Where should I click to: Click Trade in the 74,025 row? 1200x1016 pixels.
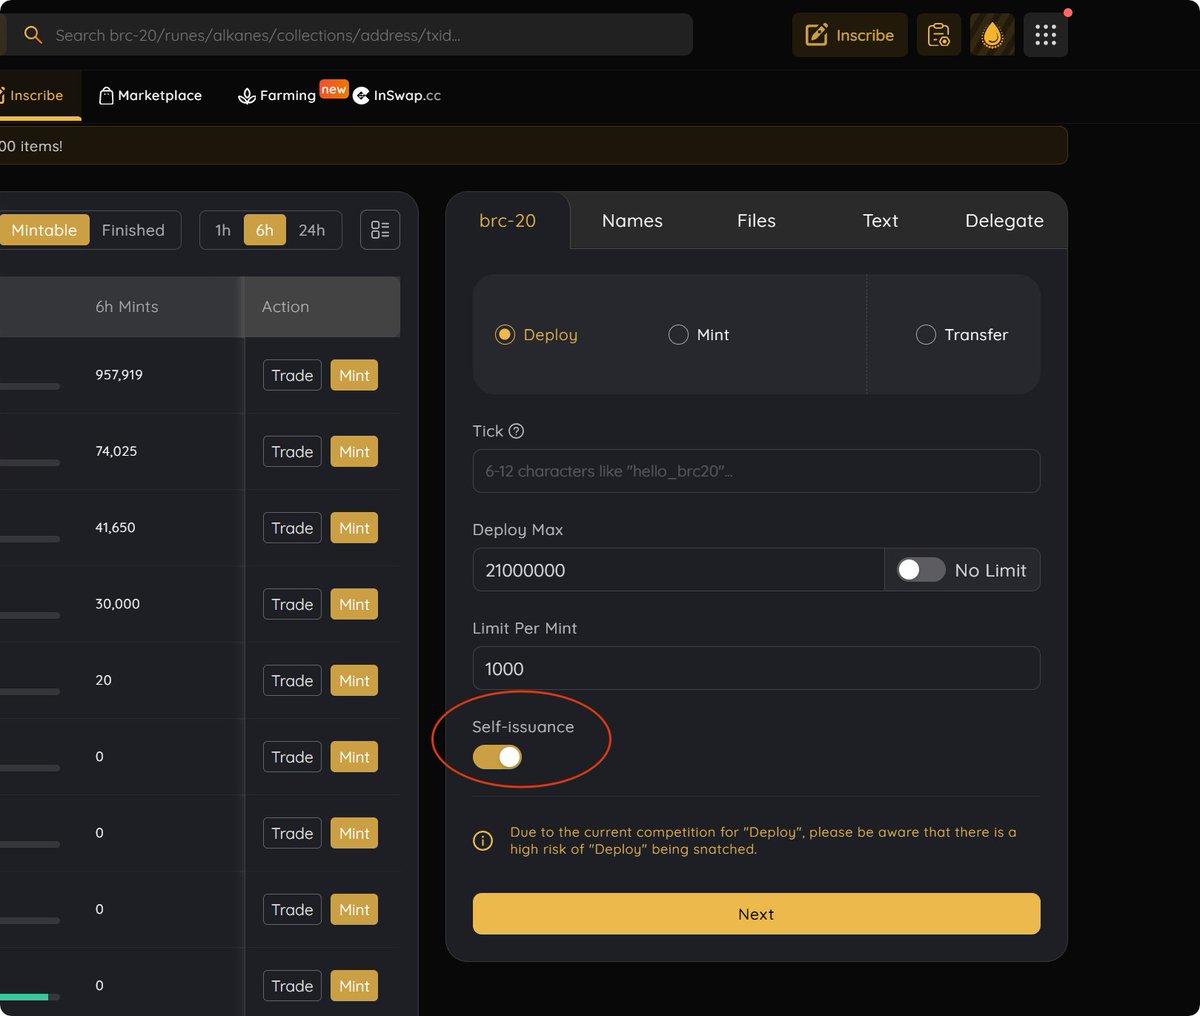(292, 452)
